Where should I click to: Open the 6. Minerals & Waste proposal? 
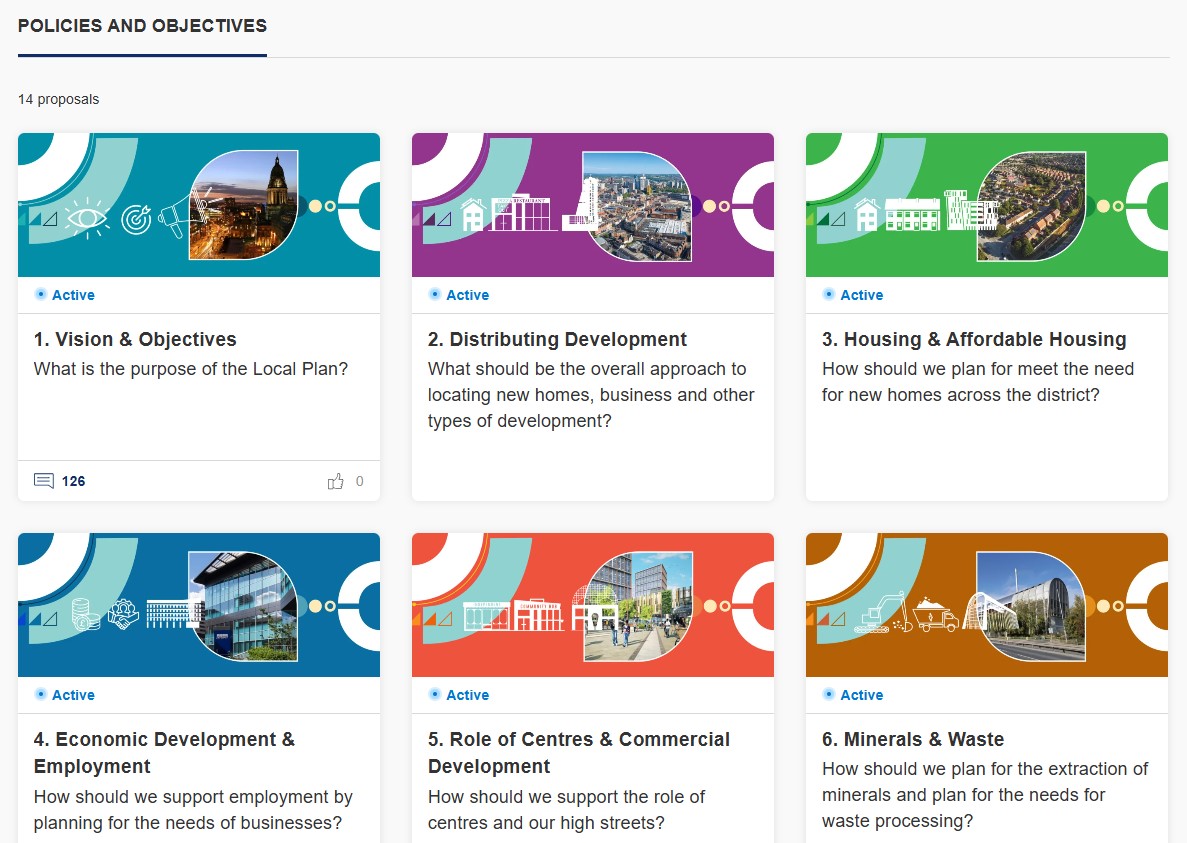tap(913, 739)
